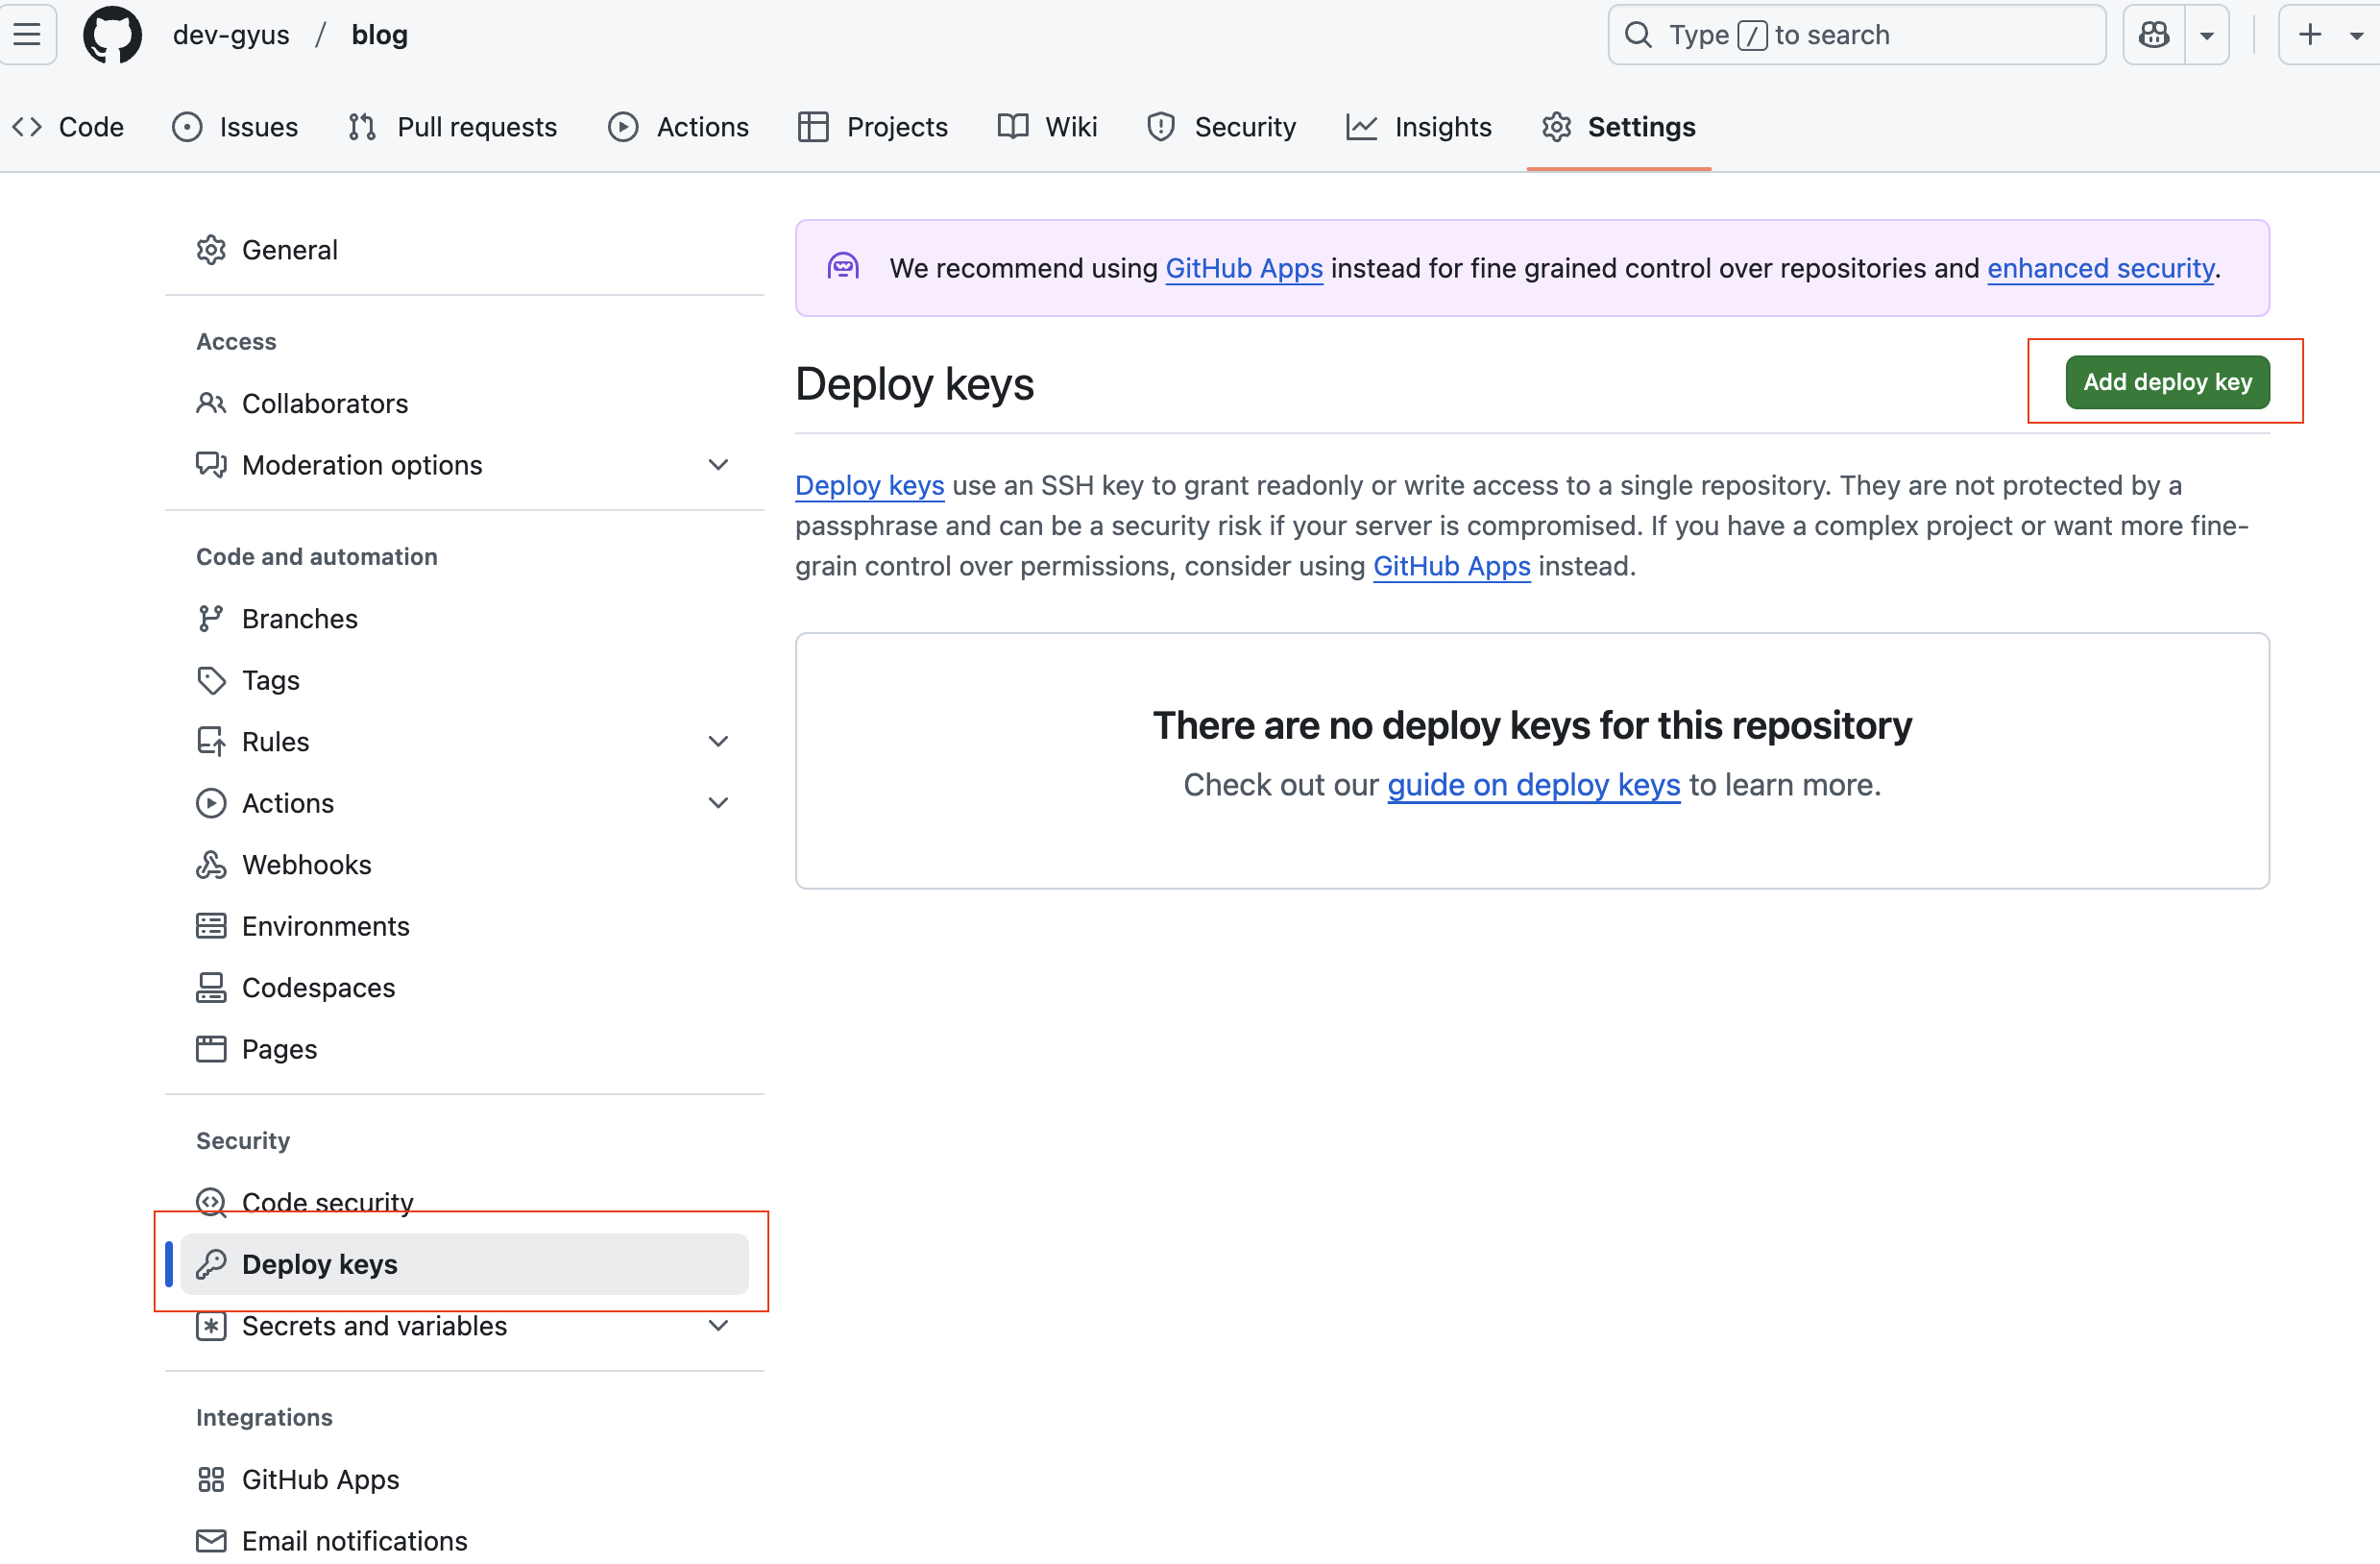Expand sidebar Actions settings chevron
Screen dimensions: 2380x1564
[x=717, y=803]
